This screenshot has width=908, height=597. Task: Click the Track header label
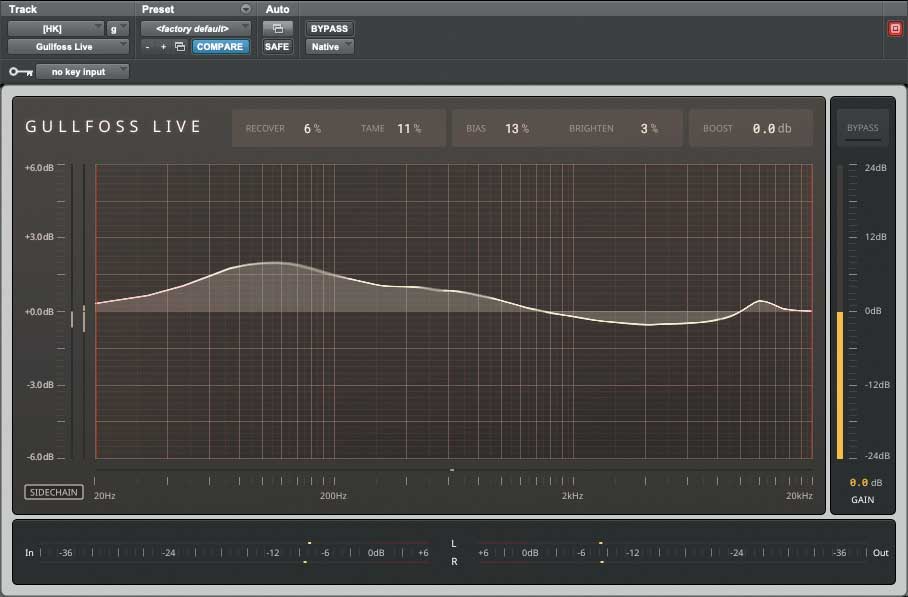[x=23, y=9]
